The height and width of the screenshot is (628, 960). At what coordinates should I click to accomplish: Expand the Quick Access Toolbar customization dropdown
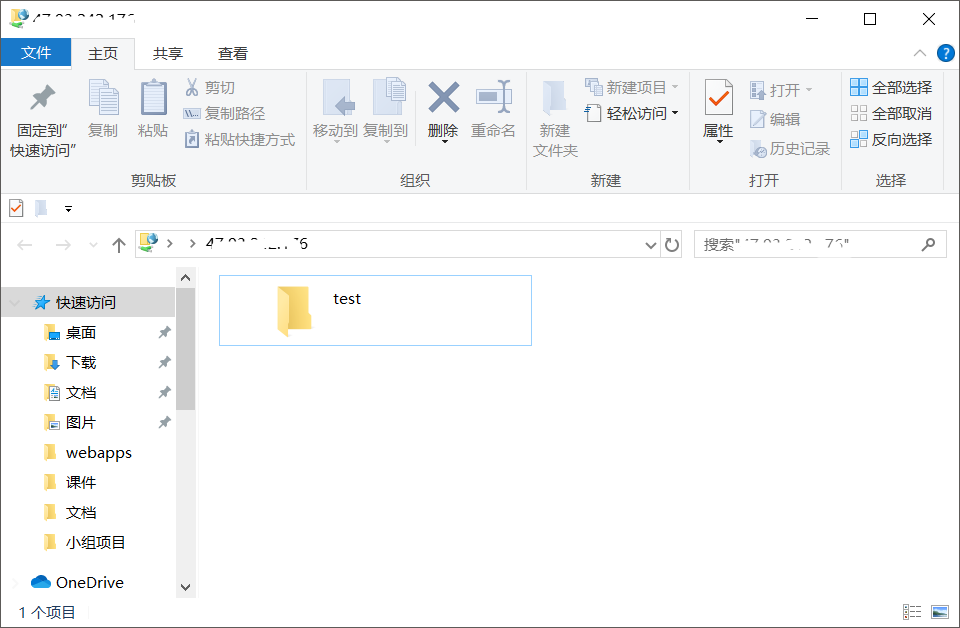pos(66,208)
